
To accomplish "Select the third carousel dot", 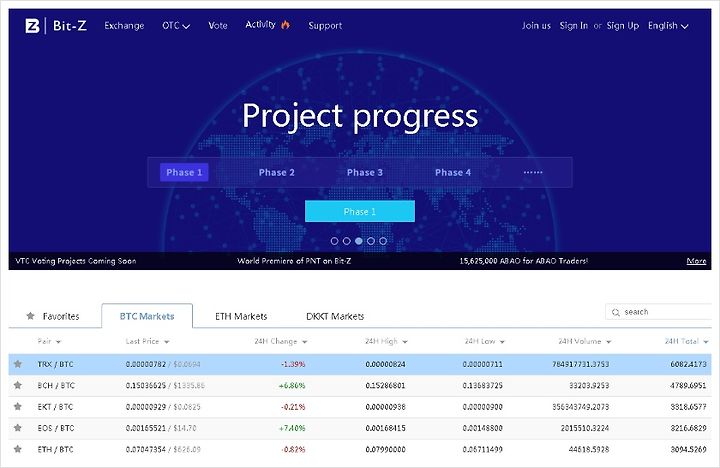I will tap(359, 241).
